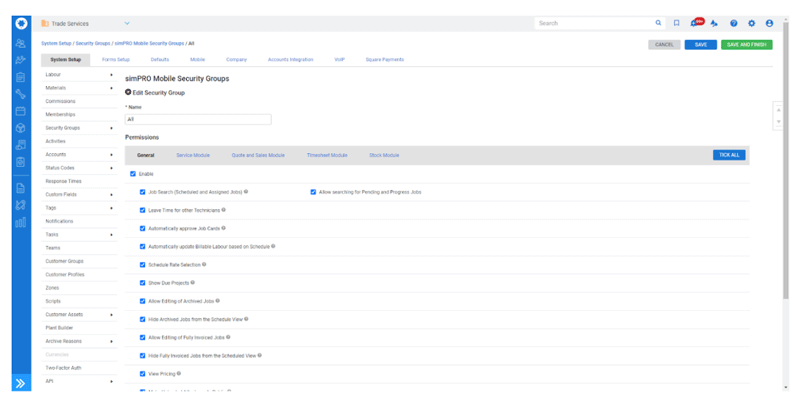Open the help question-mark icon in top bar
The width and height of the screenshot is (800, 400).
coord(734,23)
